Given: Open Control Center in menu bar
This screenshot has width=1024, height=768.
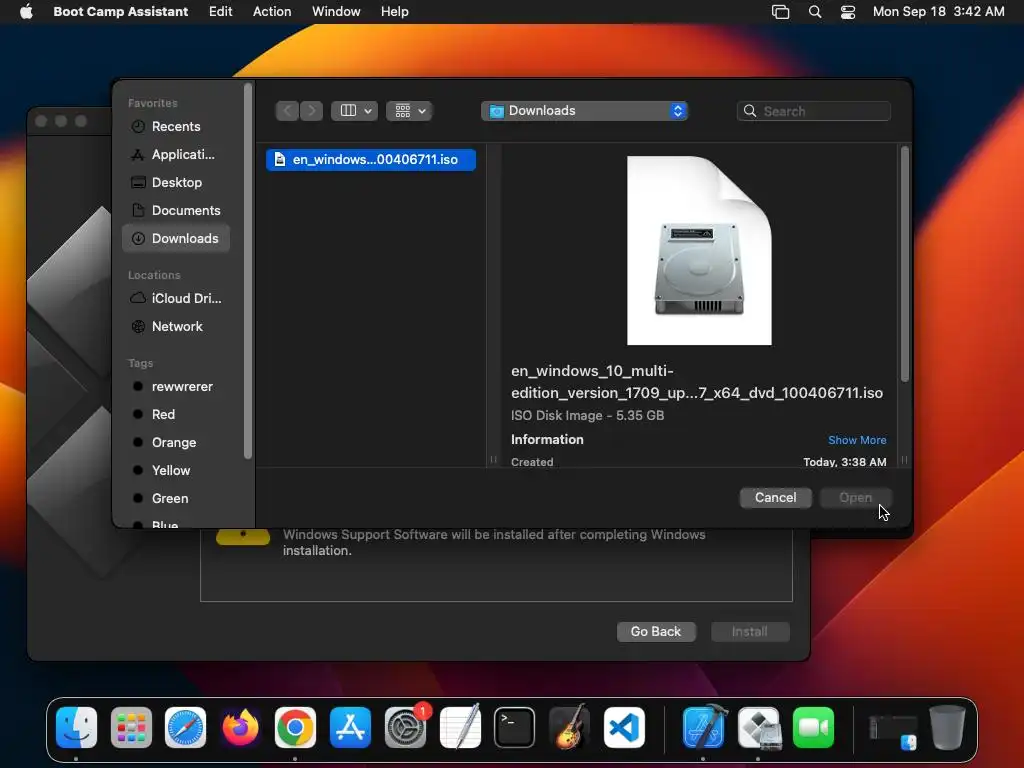Looking at the screenshot, I should [848, 11].
